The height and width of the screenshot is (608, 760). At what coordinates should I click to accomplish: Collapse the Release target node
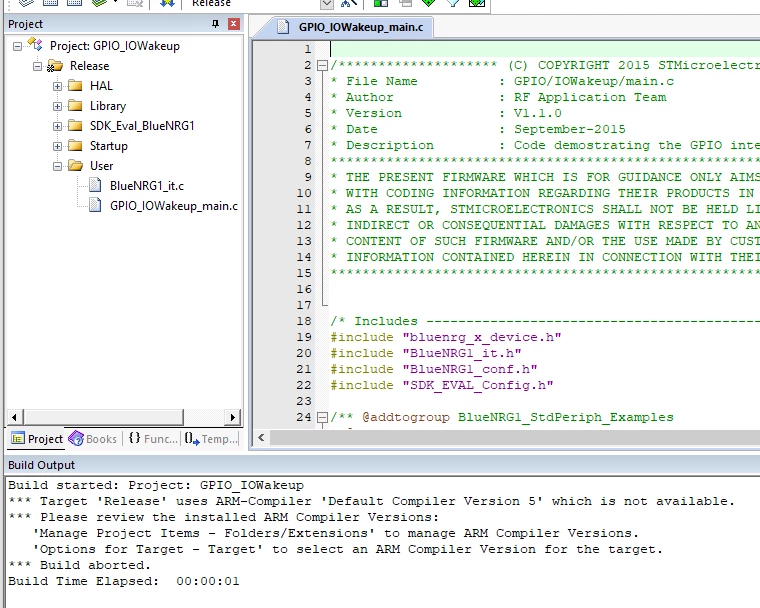coord(37,66)
